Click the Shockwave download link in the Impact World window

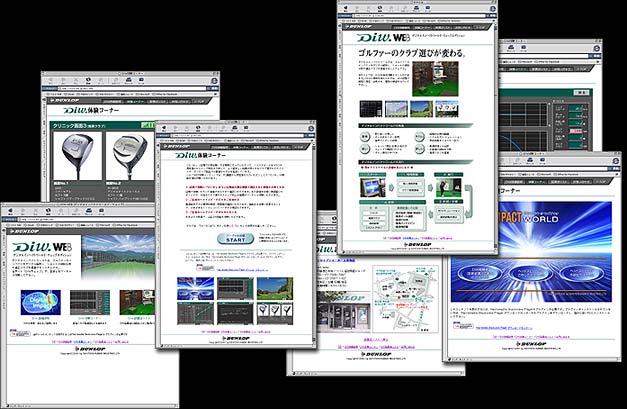[504, 328]
